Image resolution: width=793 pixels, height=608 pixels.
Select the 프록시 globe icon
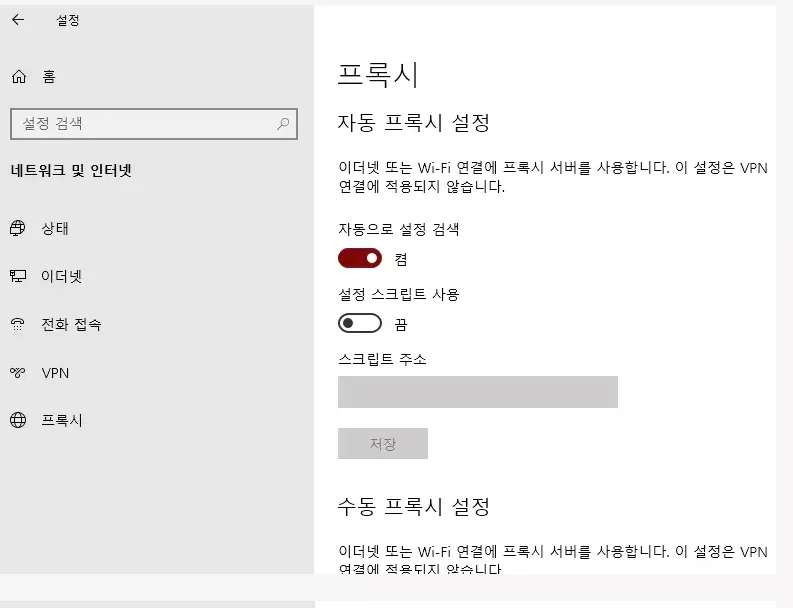(18, 420)
